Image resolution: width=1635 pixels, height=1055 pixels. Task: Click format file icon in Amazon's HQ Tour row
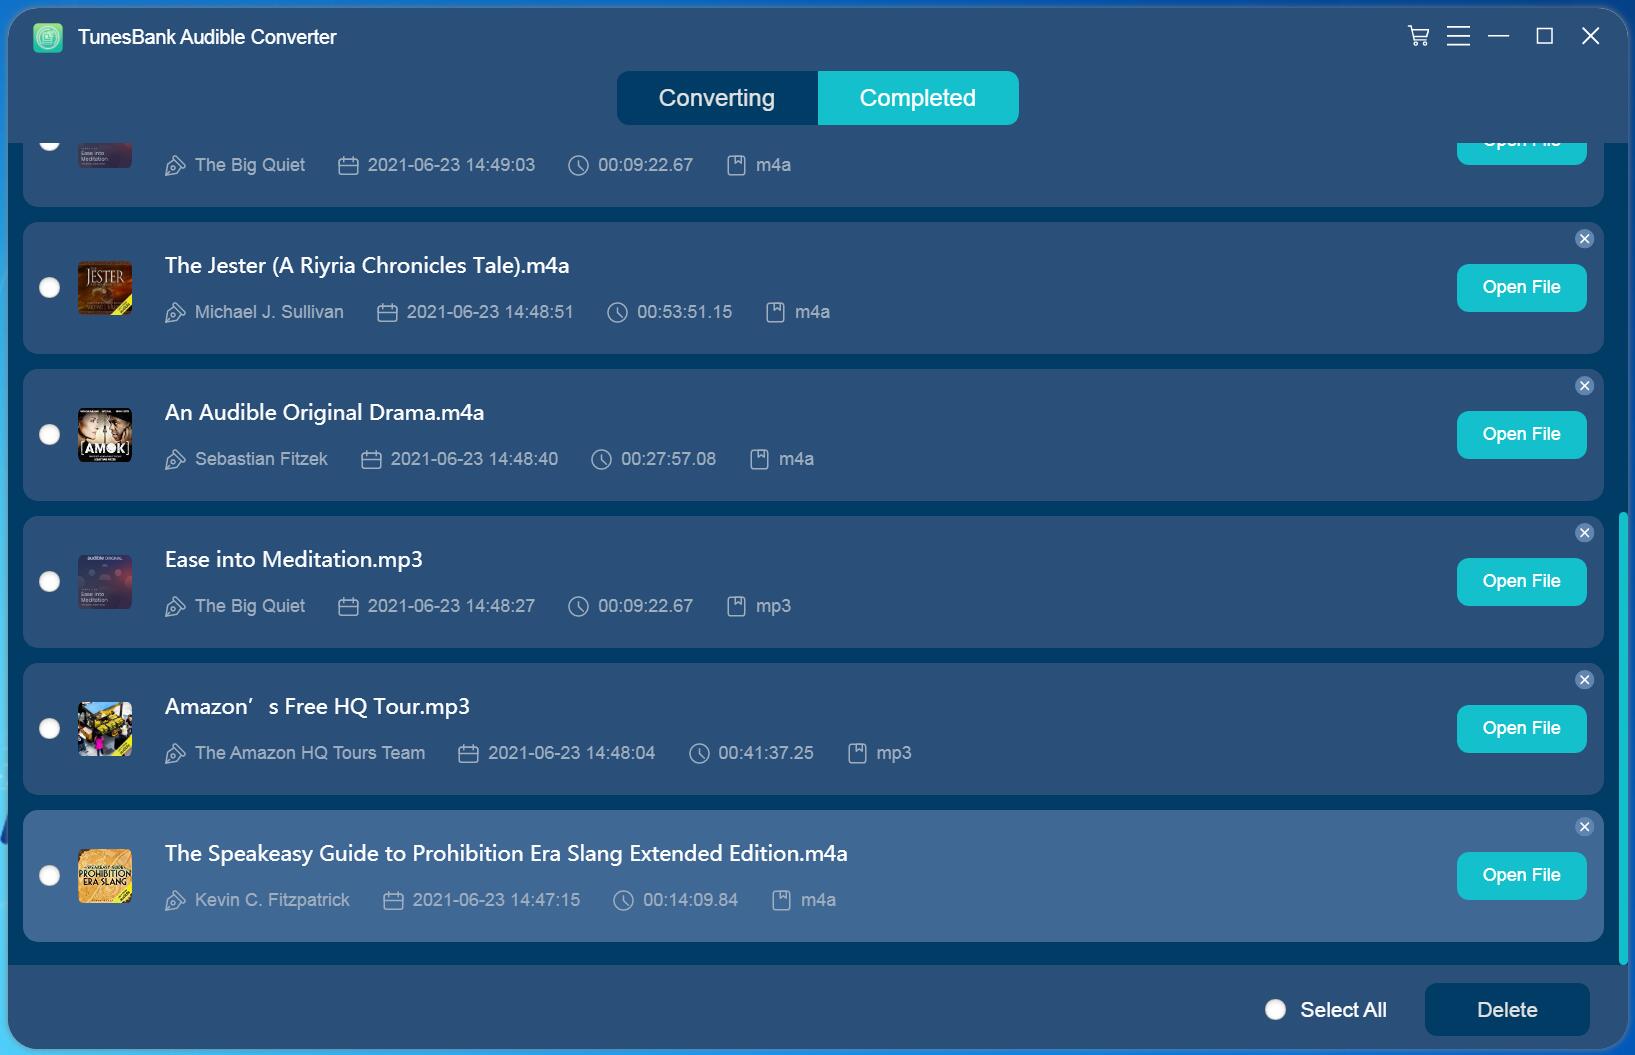[857, 754]
